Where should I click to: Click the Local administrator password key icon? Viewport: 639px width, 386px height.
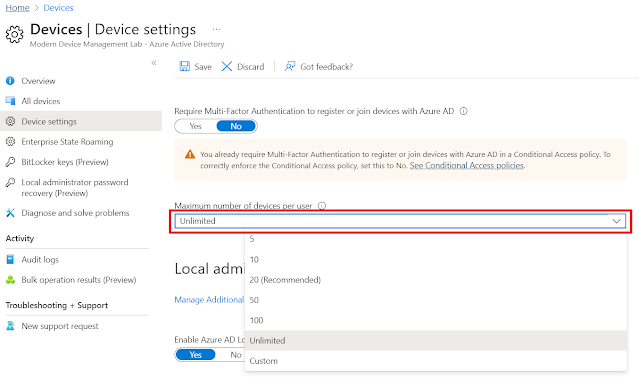click(10, 182)
